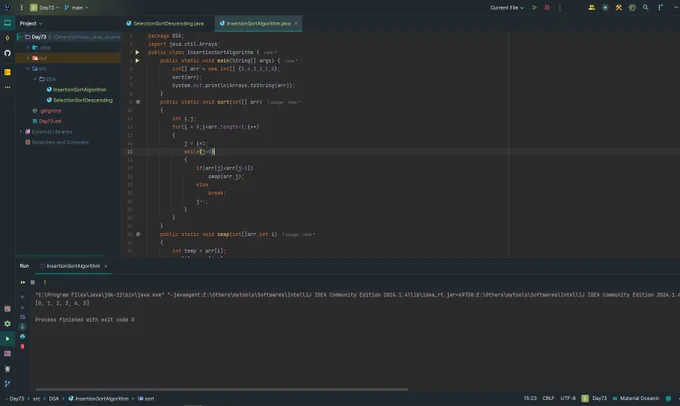This screenshot has width=680, height=406.
Task: Open the GitHub tool window icon
Action: tap(7, 53)
